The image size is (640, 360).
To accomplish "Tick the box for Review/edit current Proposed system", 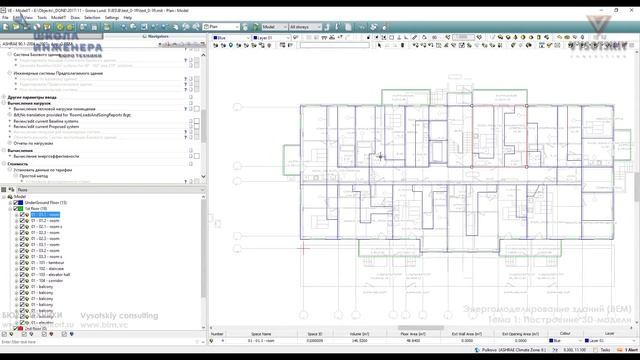I will point(197,127).
